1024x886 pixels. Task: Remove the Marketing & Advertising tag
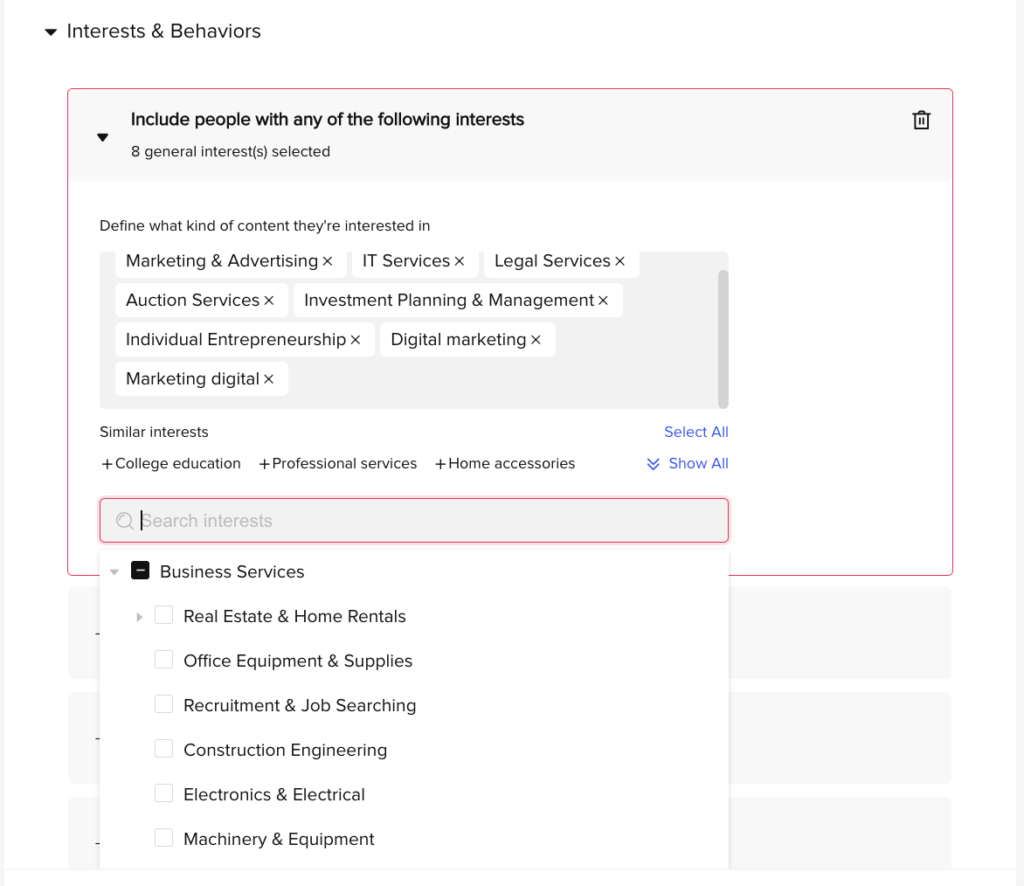point(328,261)
